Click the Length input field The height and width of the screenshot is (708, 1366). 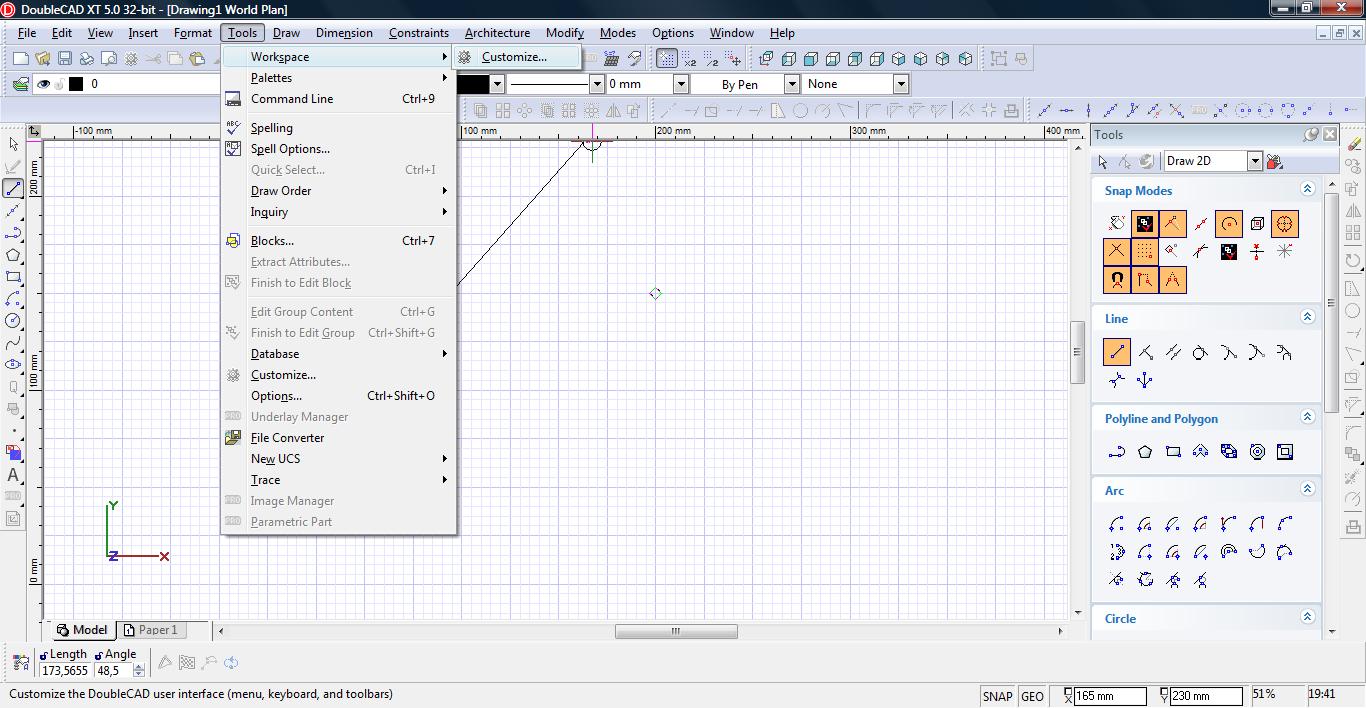tap(65, 671)
